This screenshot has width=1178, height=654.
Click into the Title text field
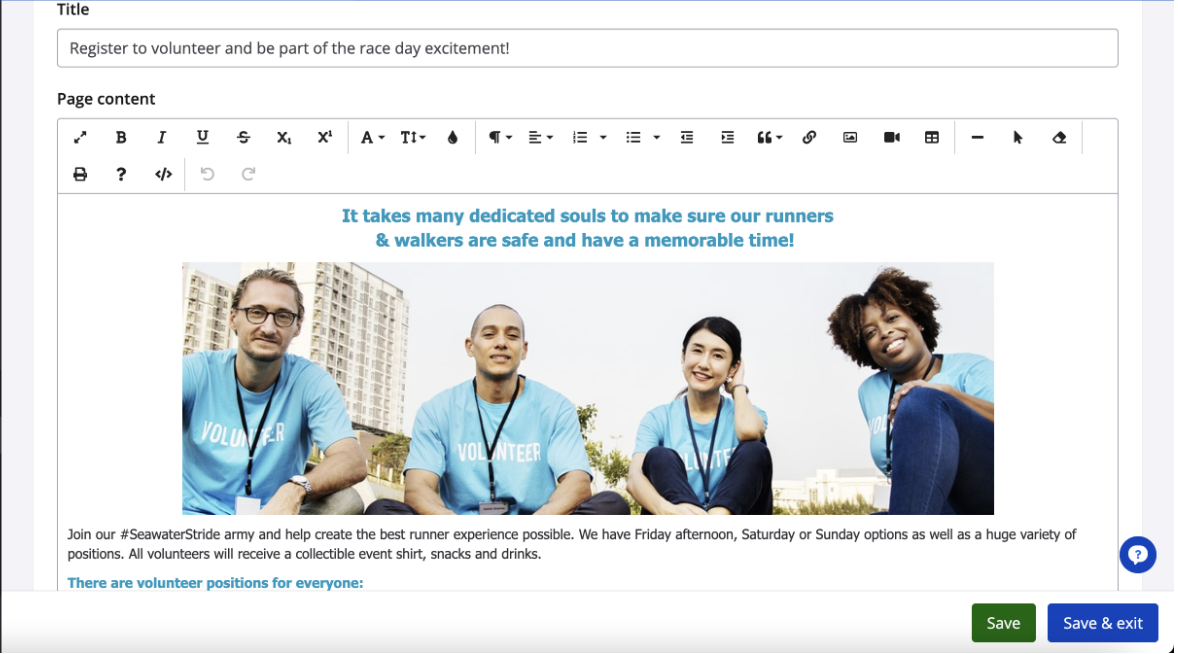click(x=587, y=48)
